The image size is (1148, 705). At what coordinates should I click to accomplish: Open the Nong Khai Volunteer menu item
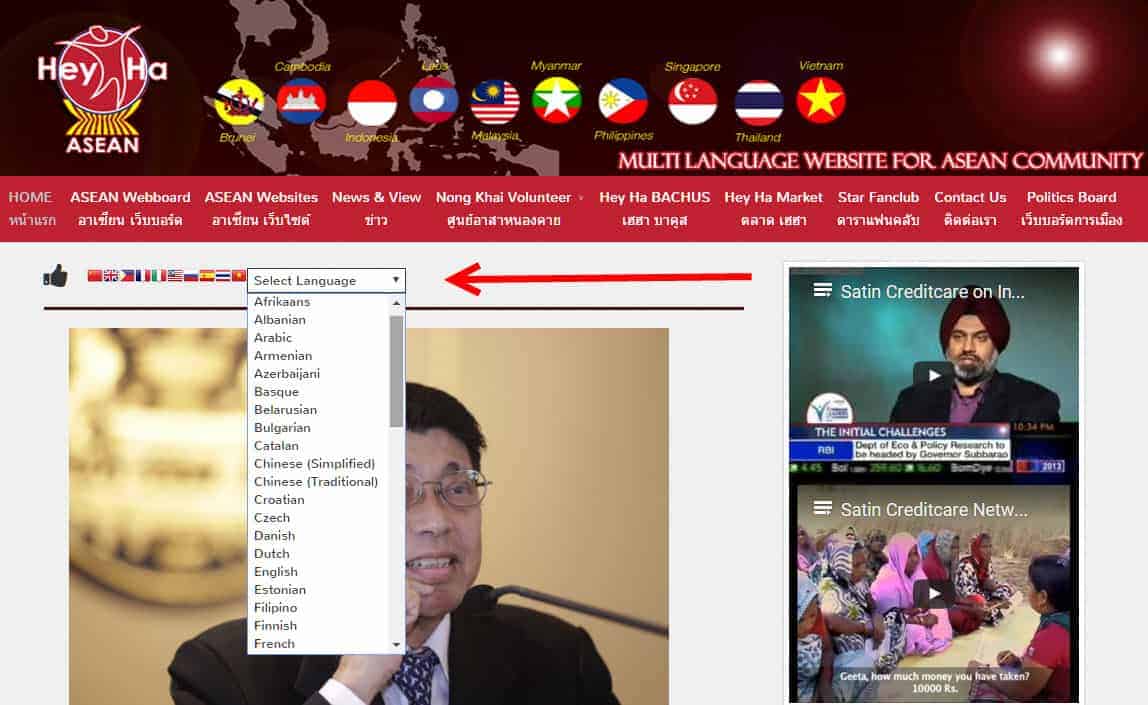504,208
